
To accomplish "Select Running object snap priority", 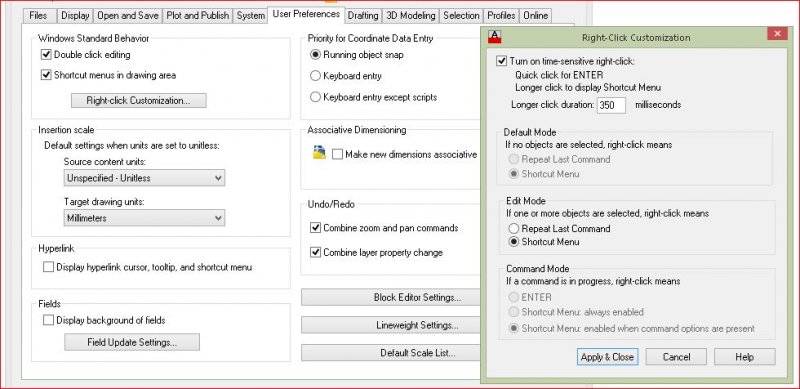I will pyautogui.click(x=315, y=54).
